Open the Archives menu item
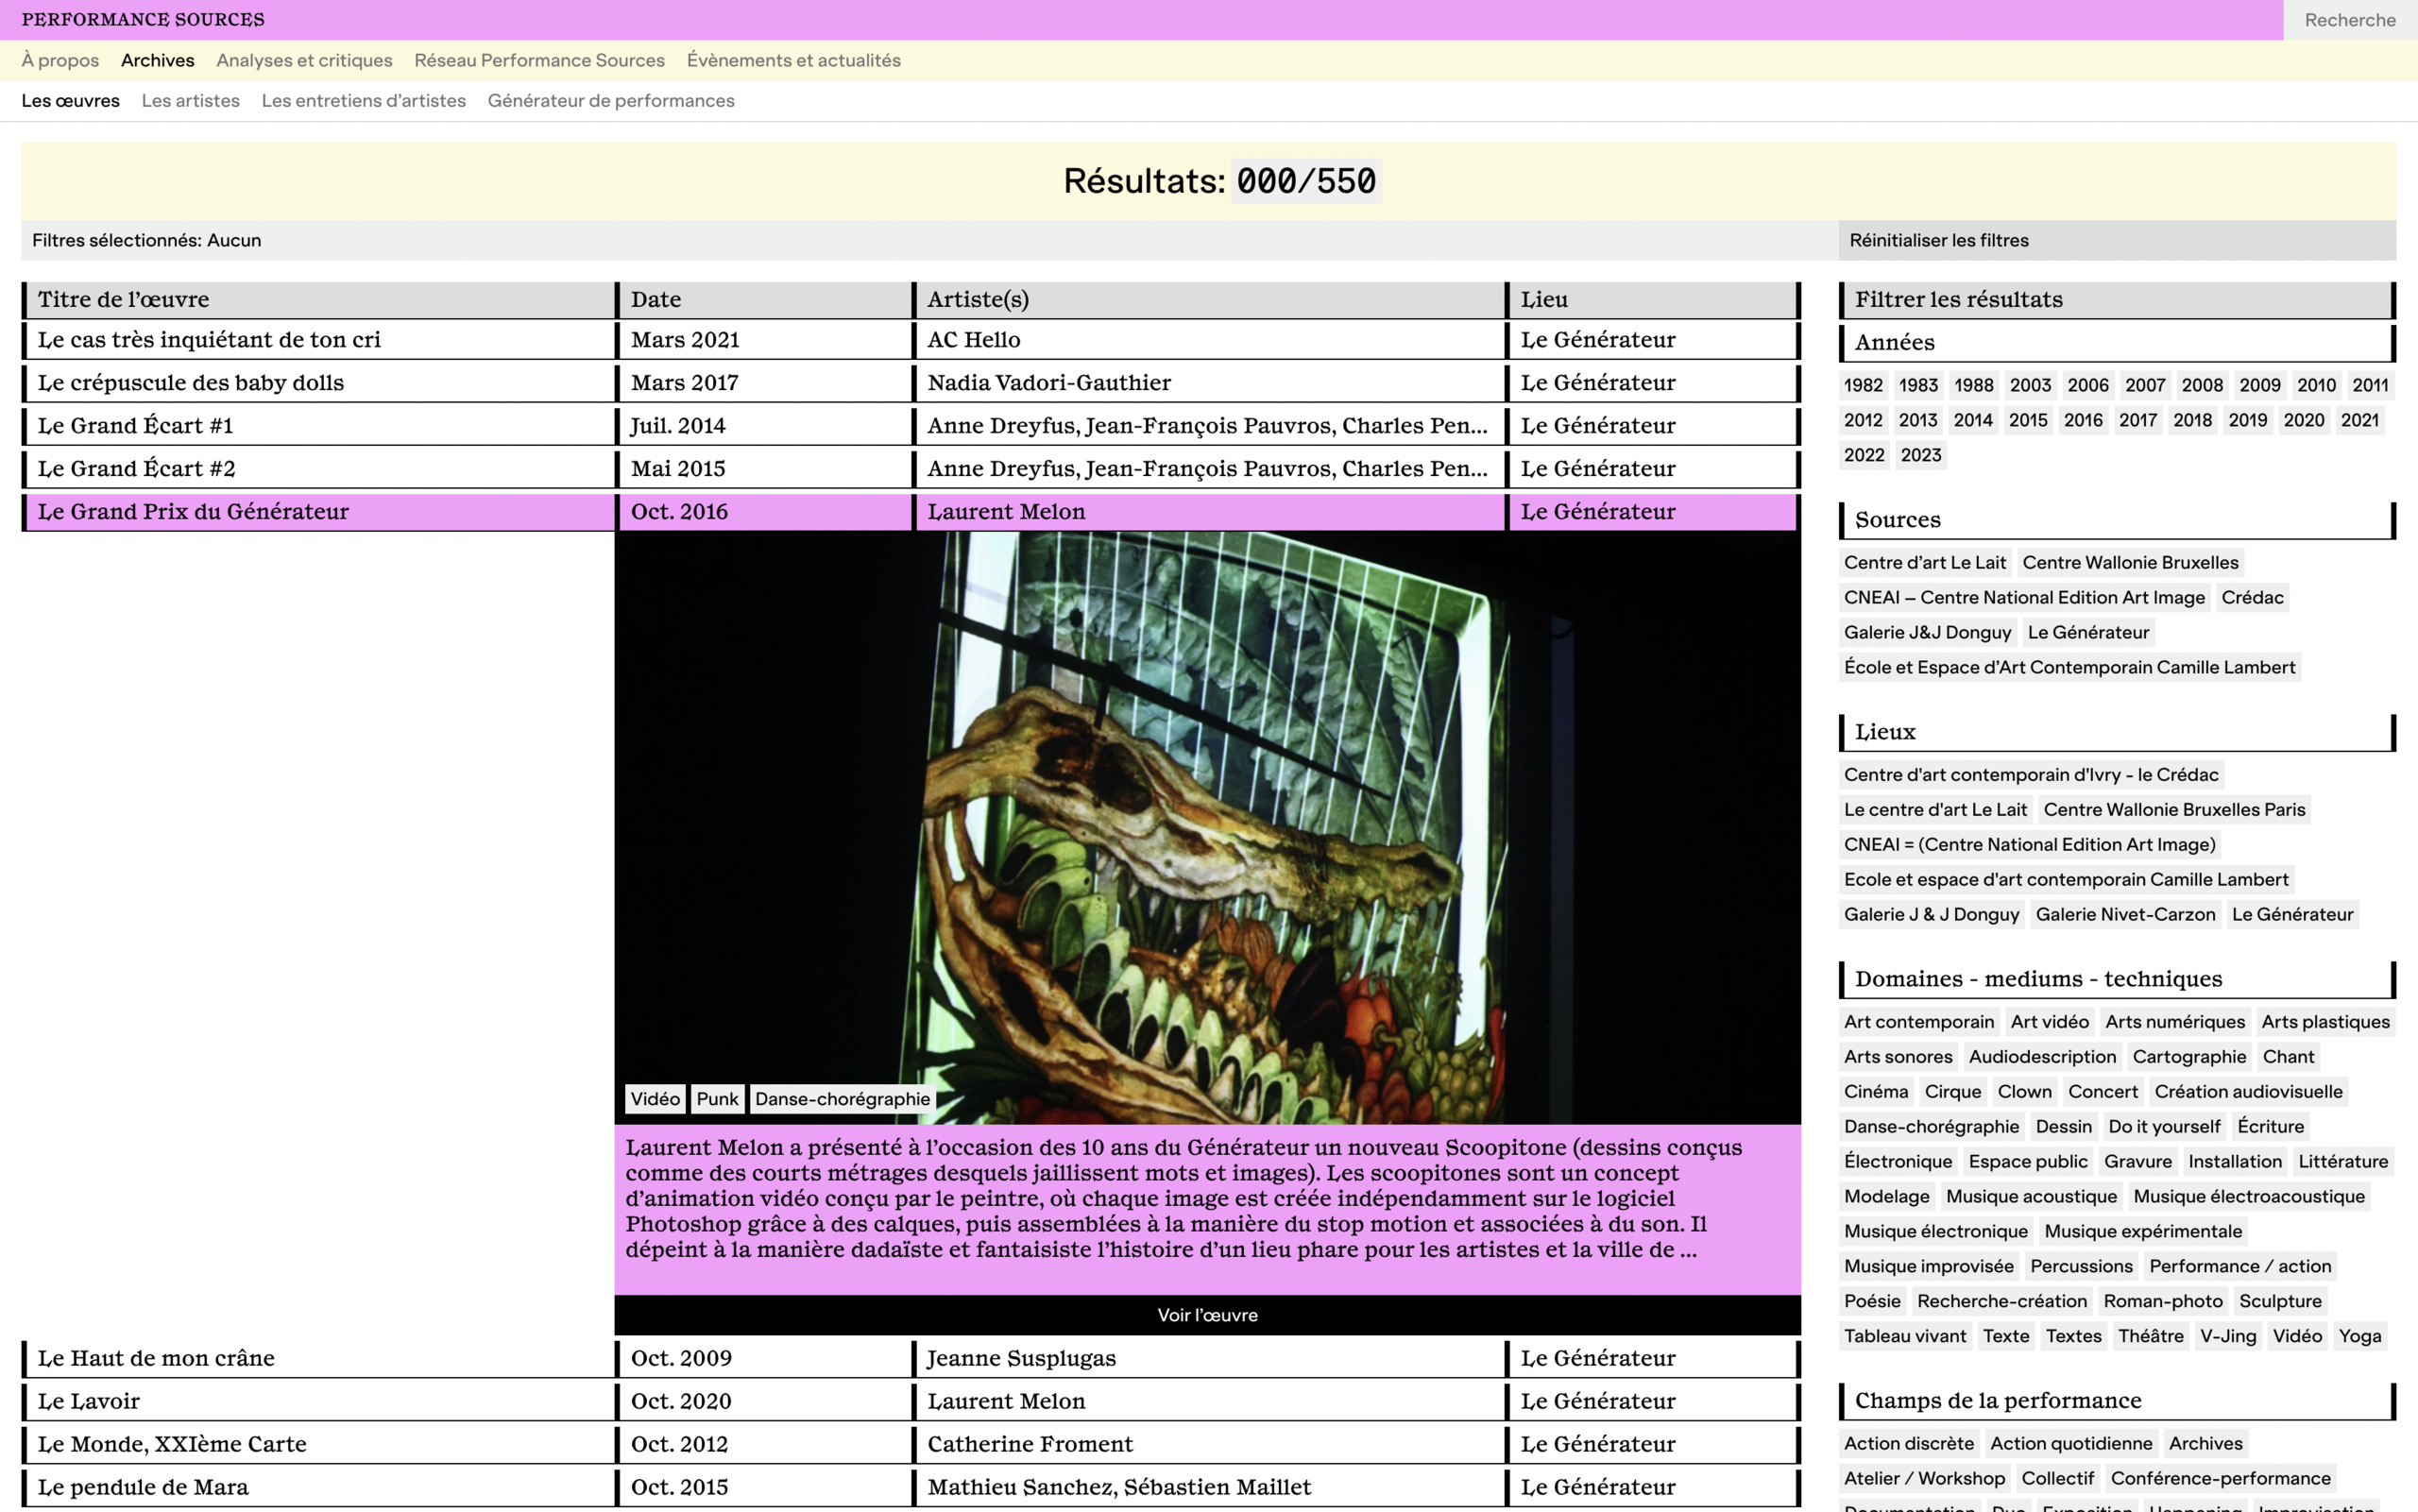 [157, 60]
